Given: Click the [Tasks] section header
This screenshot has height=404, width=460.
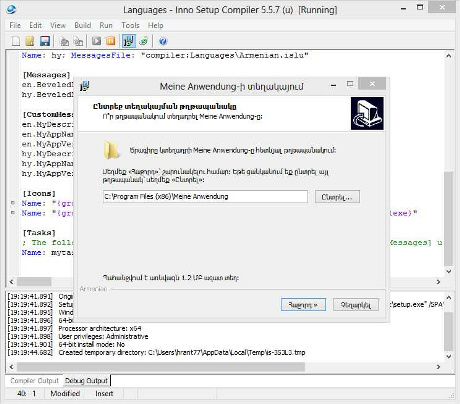Looking at the screenshot, I should (39, 233).
